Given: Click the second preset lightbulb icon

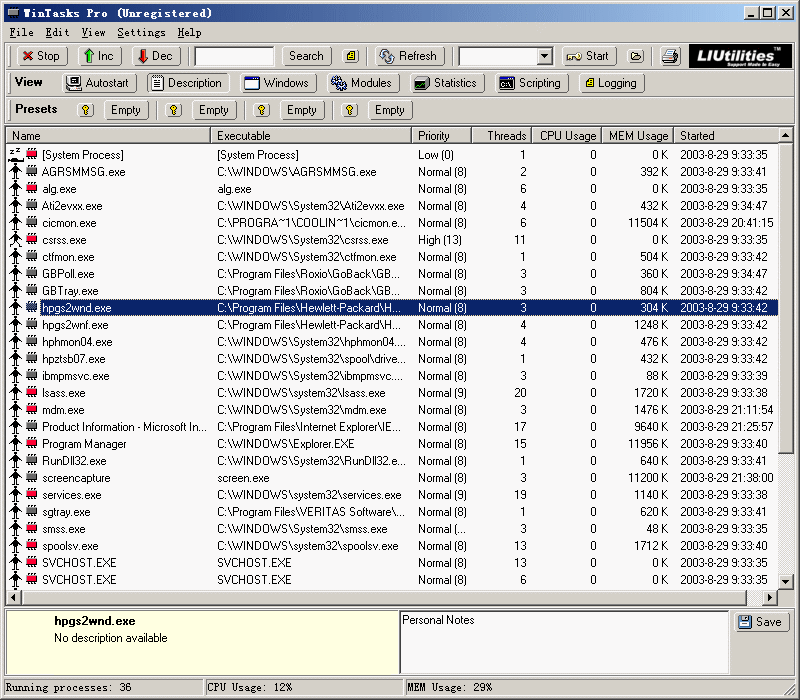Looking at the screenshot, I should click(173, 110).
